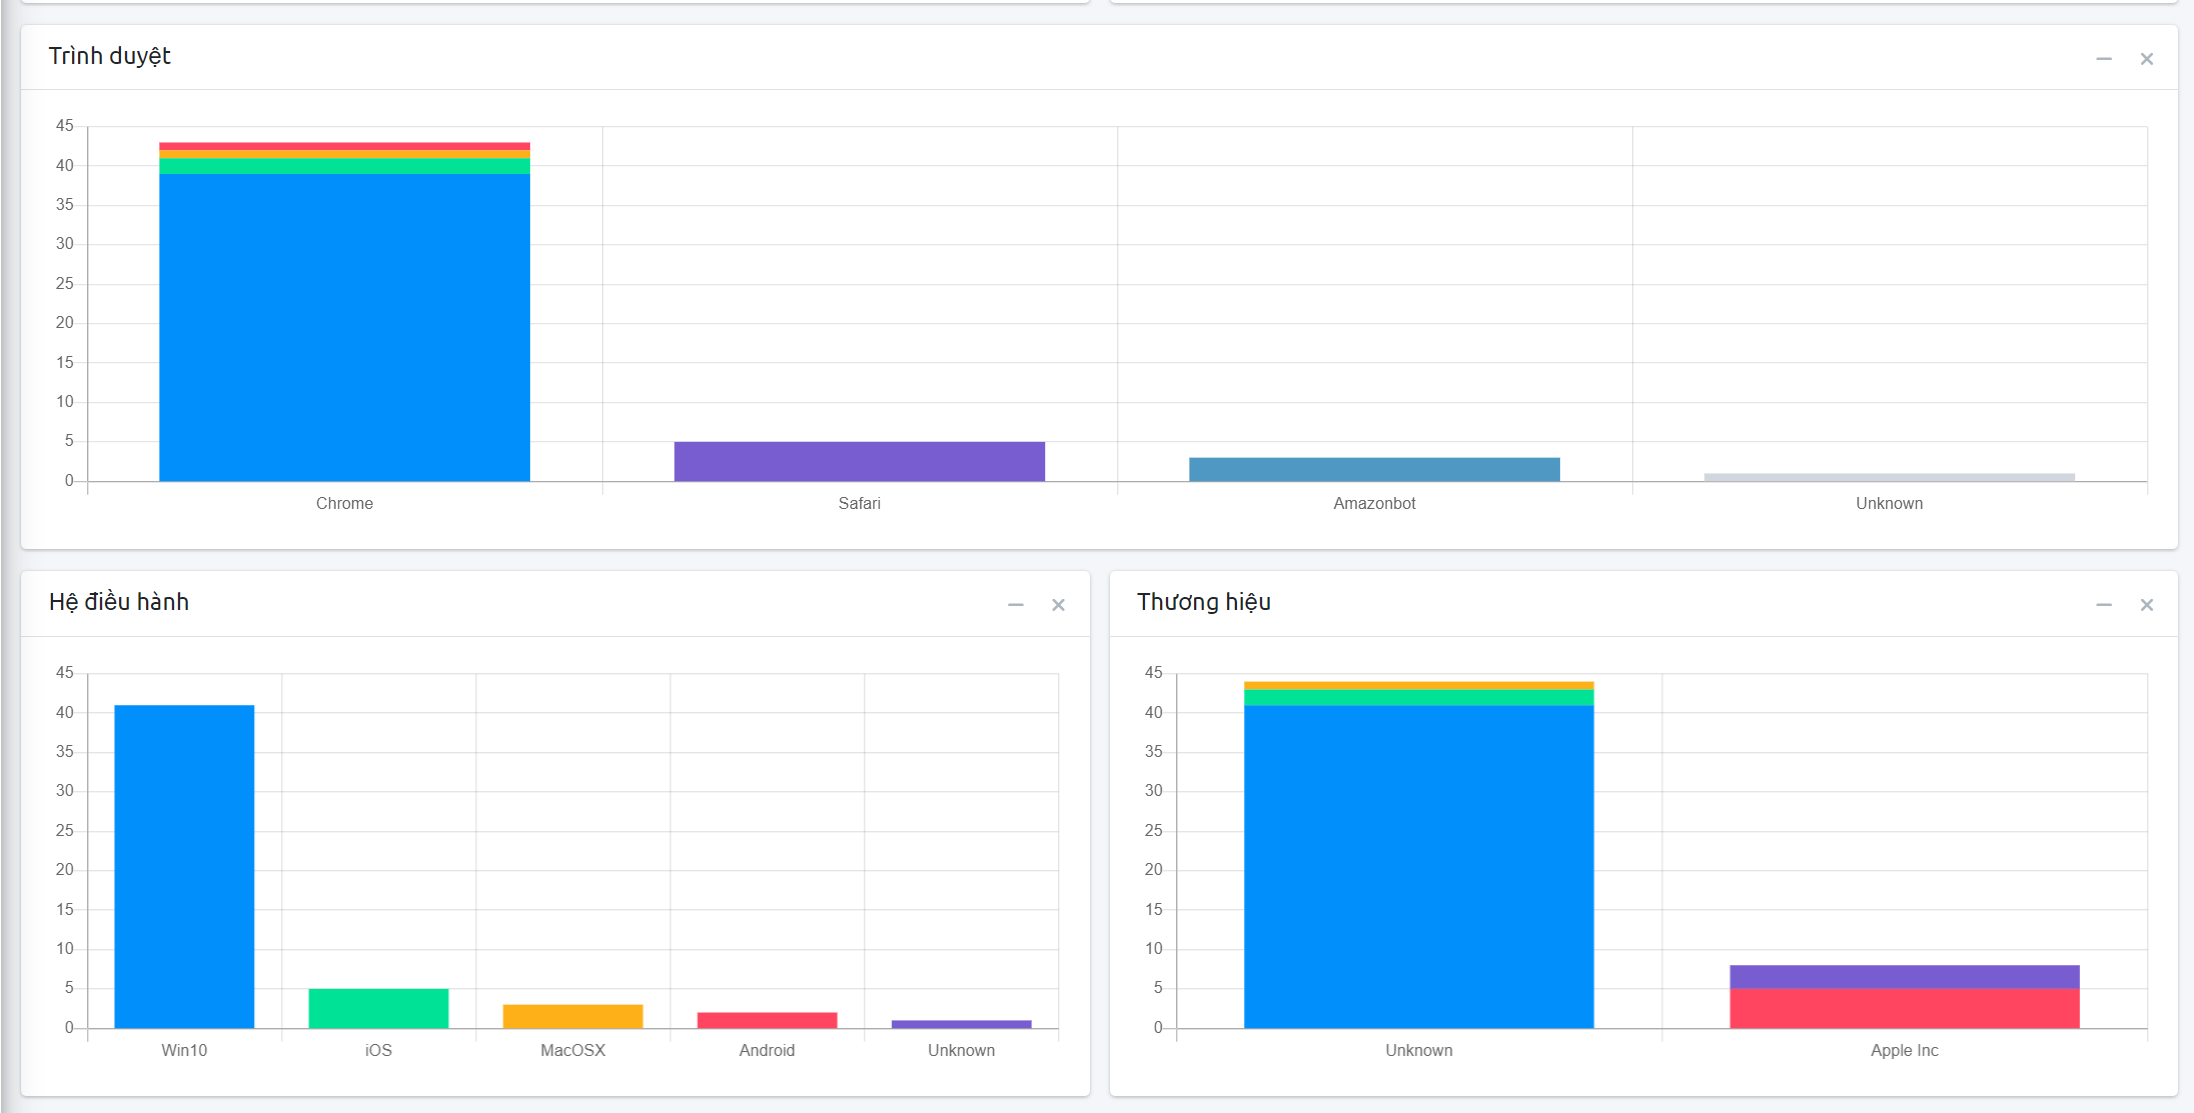Minimize the Thương hiệu panel
The height and width of the screenshot is (1113, 2194).
pos(2104,605)
